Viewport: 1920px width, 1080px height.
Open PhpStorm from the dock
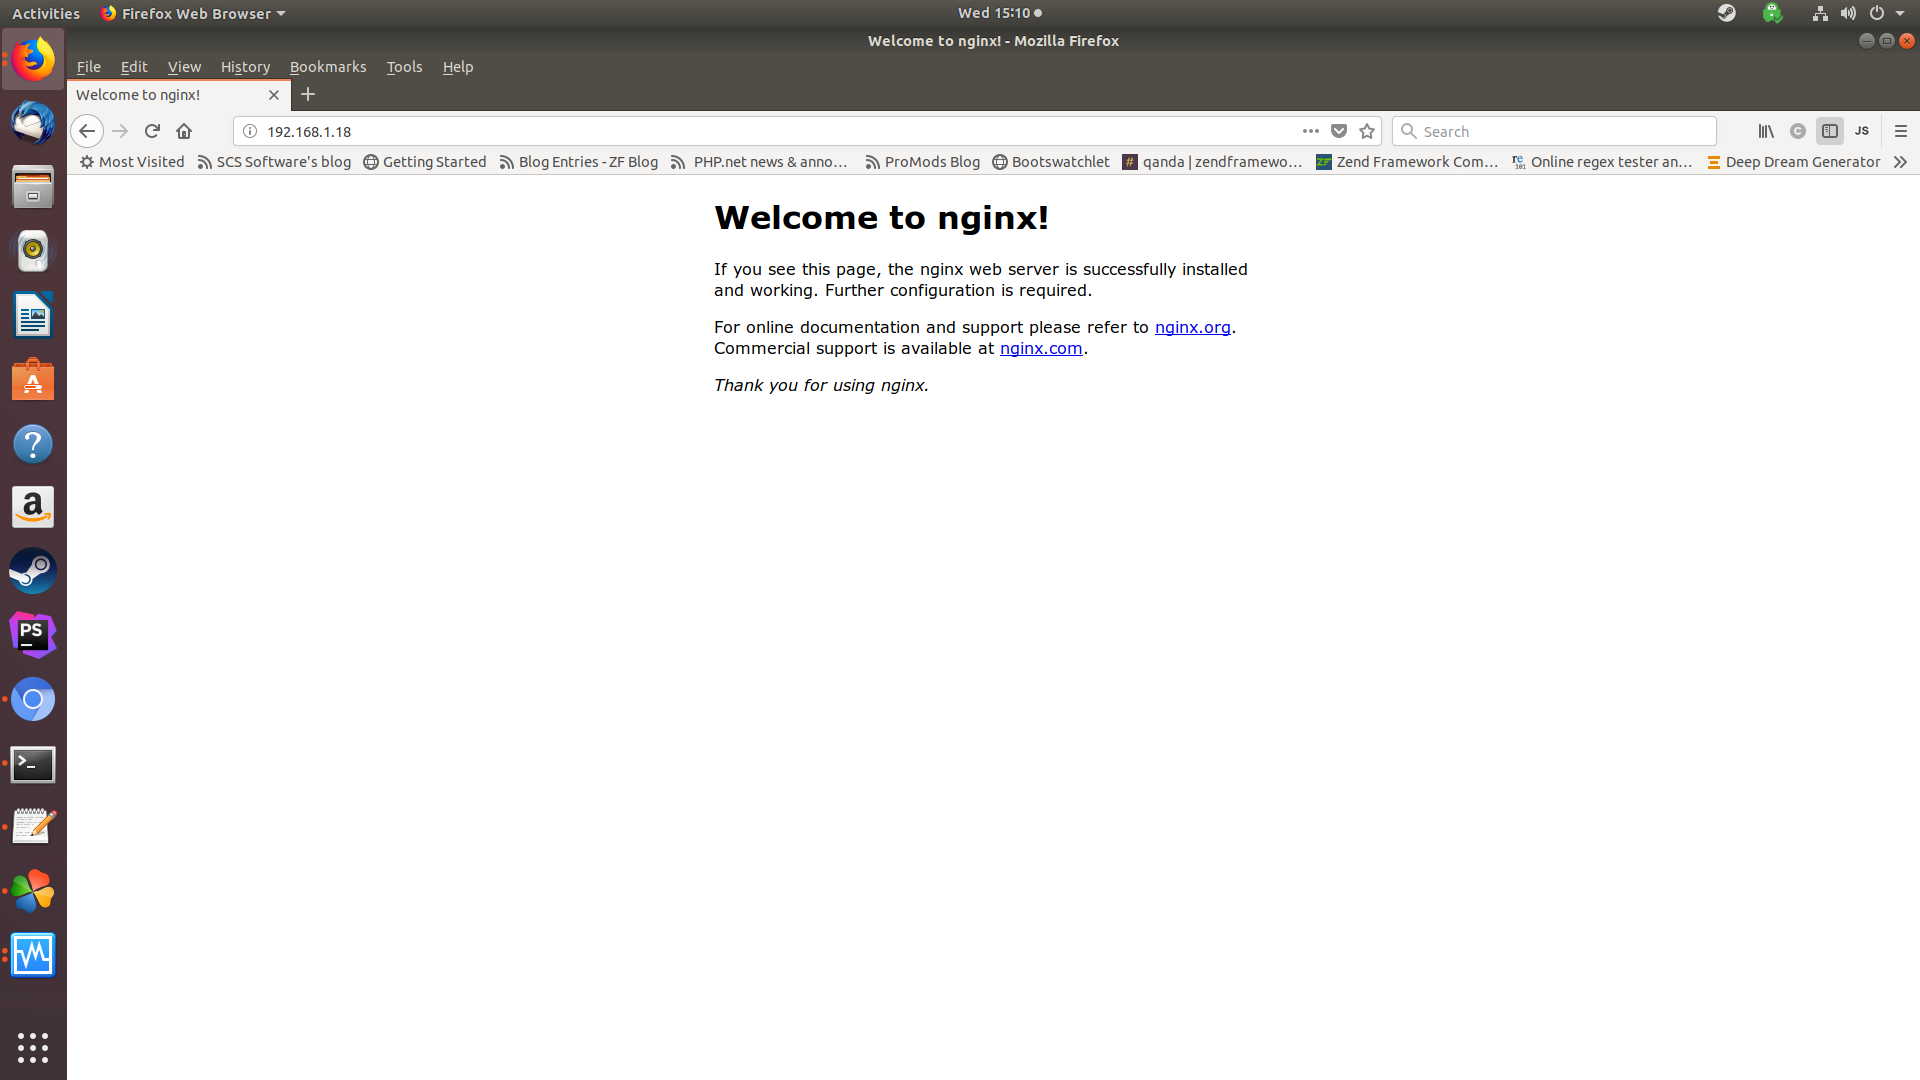tap(33, 635)
